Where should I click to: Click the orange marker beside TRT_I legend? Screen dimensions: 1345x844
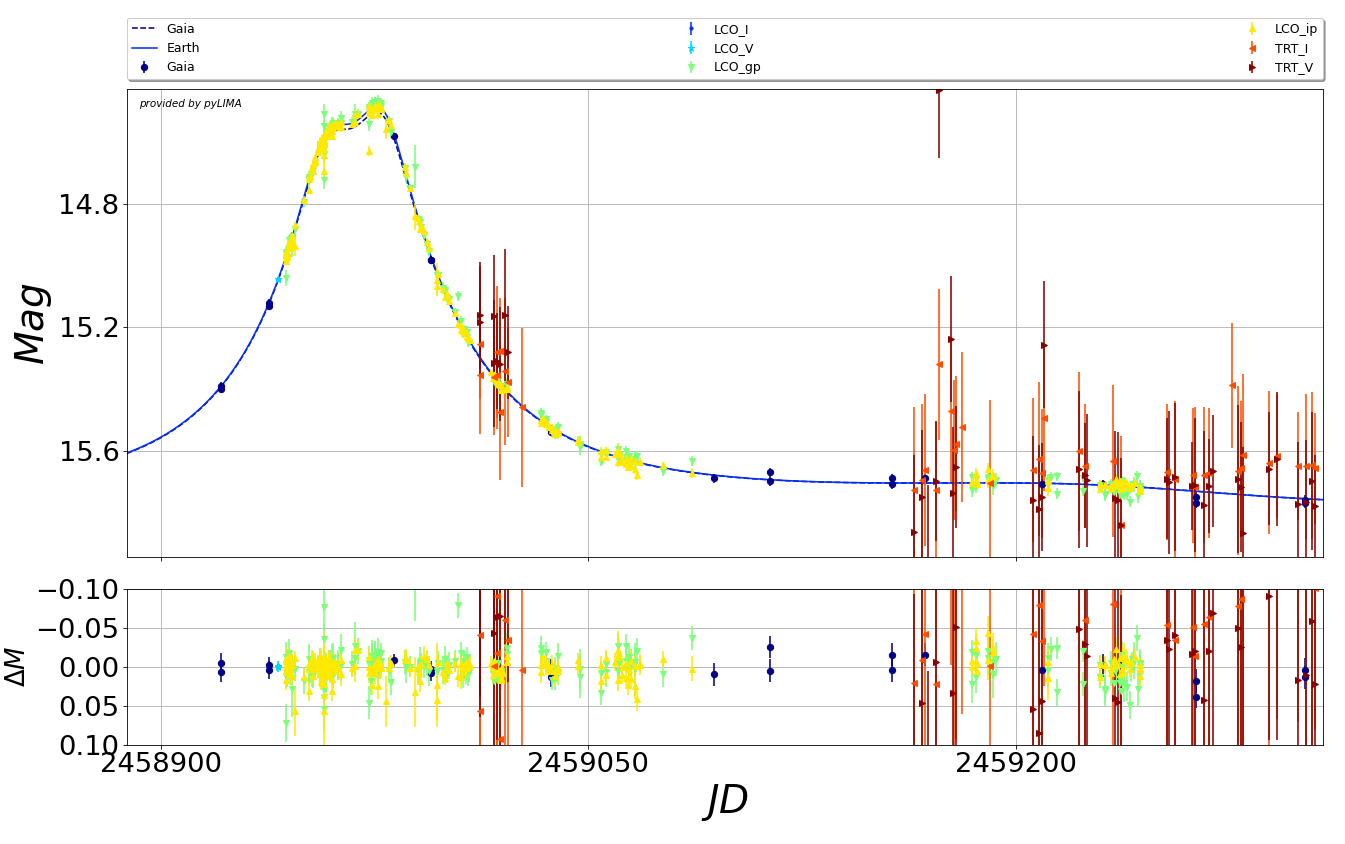tap(1252, 48)
